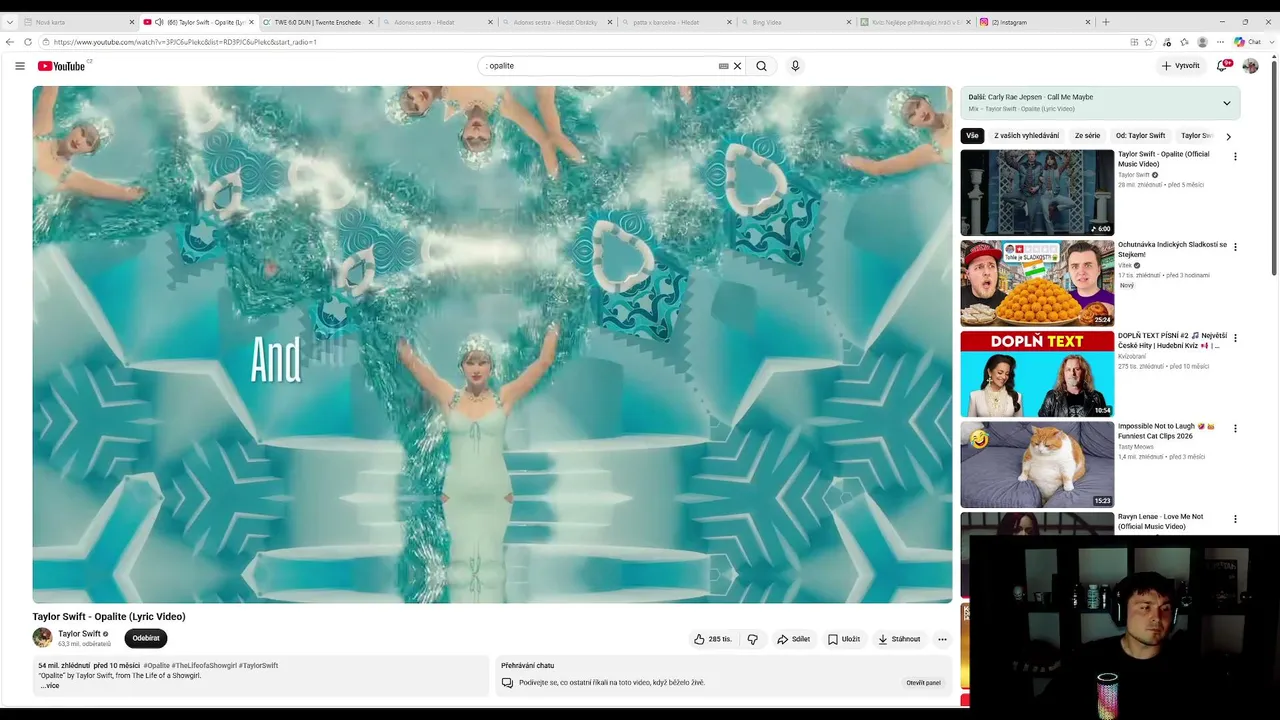
Task: Bookmark this page with the star
Action: point(1149,42)
